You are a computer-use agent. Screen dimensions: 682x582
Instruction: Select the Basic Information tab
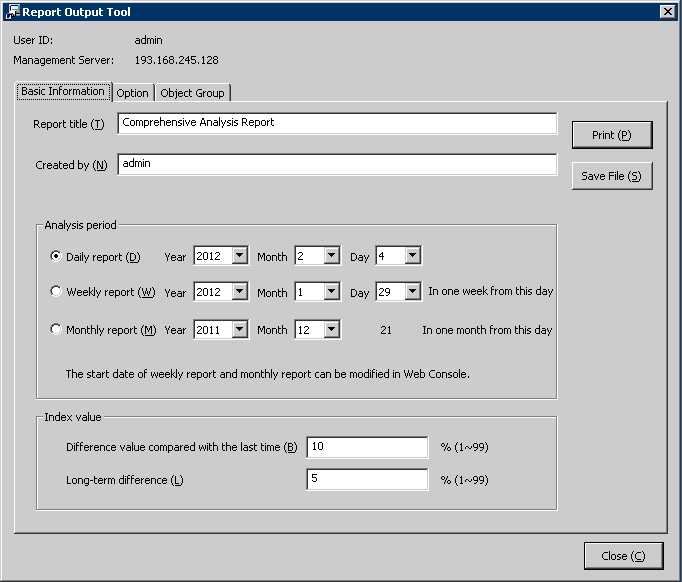[63, 91]
